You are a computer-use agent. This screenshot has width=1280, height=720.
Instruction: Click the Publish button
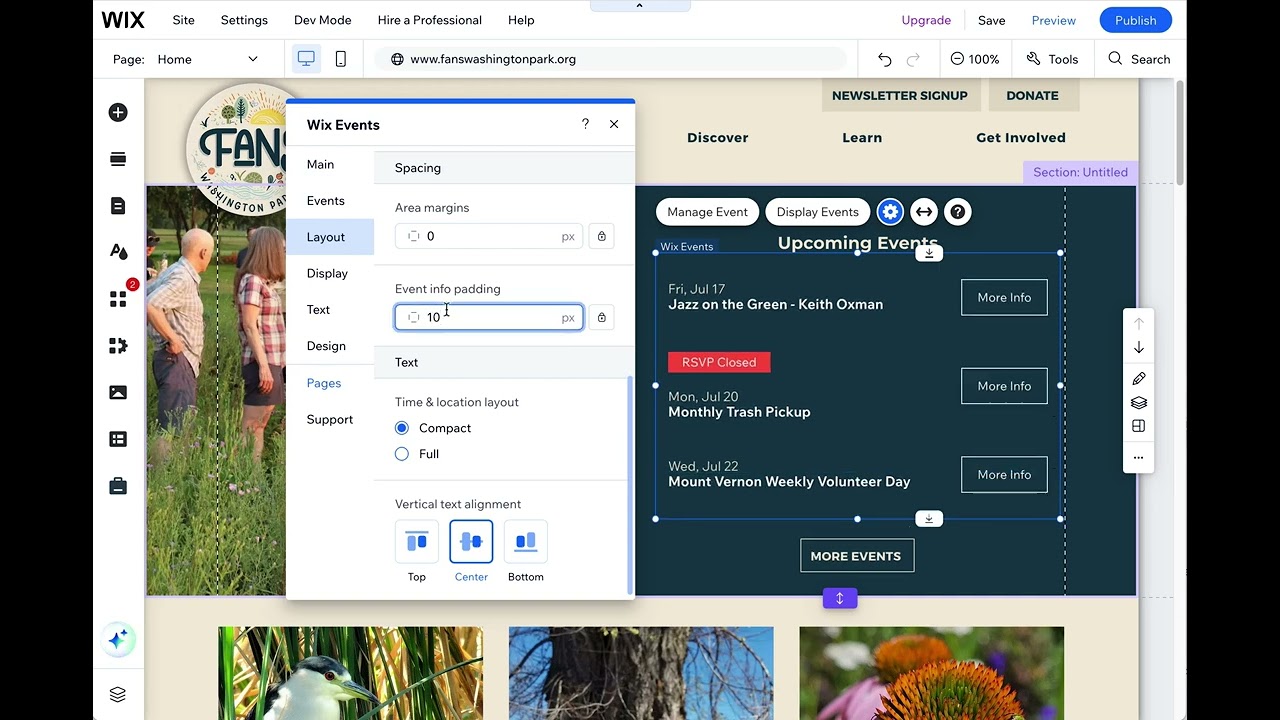pyautogui.click(x=1136, y=20)
